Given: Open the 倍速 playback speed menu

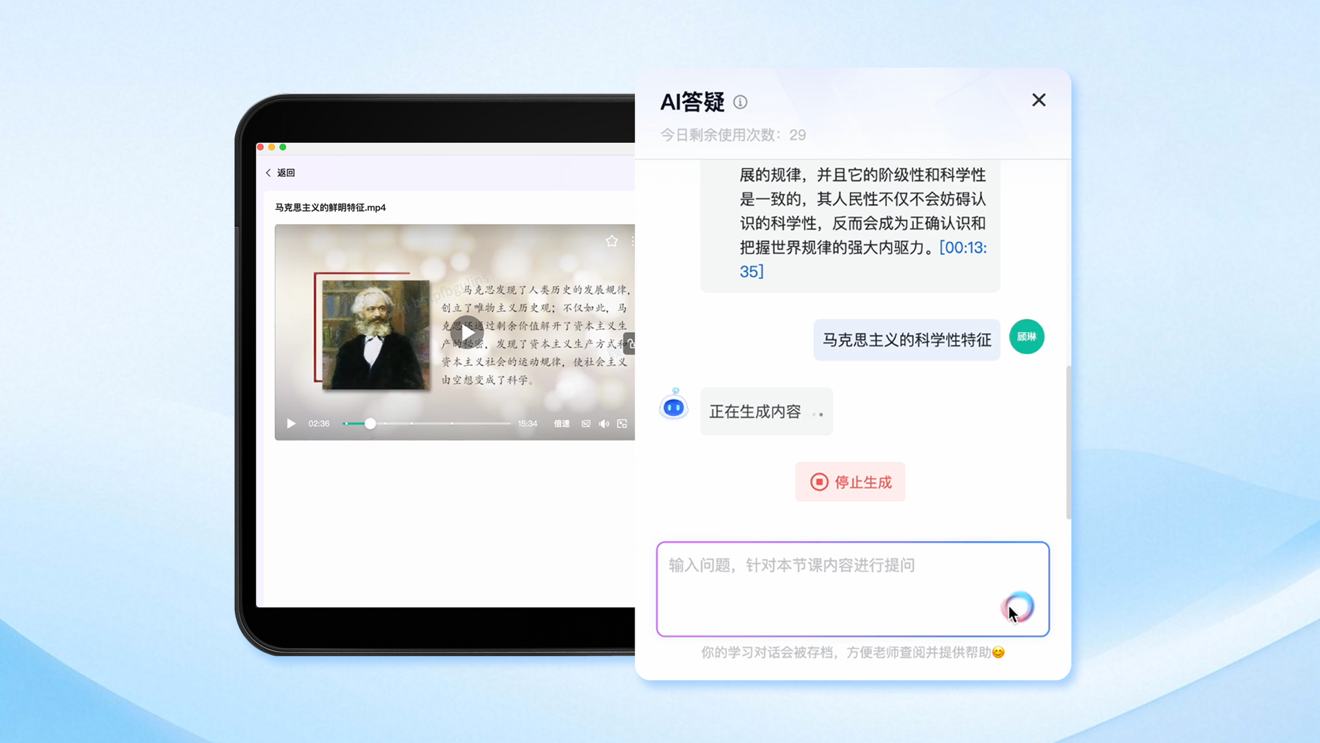Looking at the screenshot, I should [562, 424].
